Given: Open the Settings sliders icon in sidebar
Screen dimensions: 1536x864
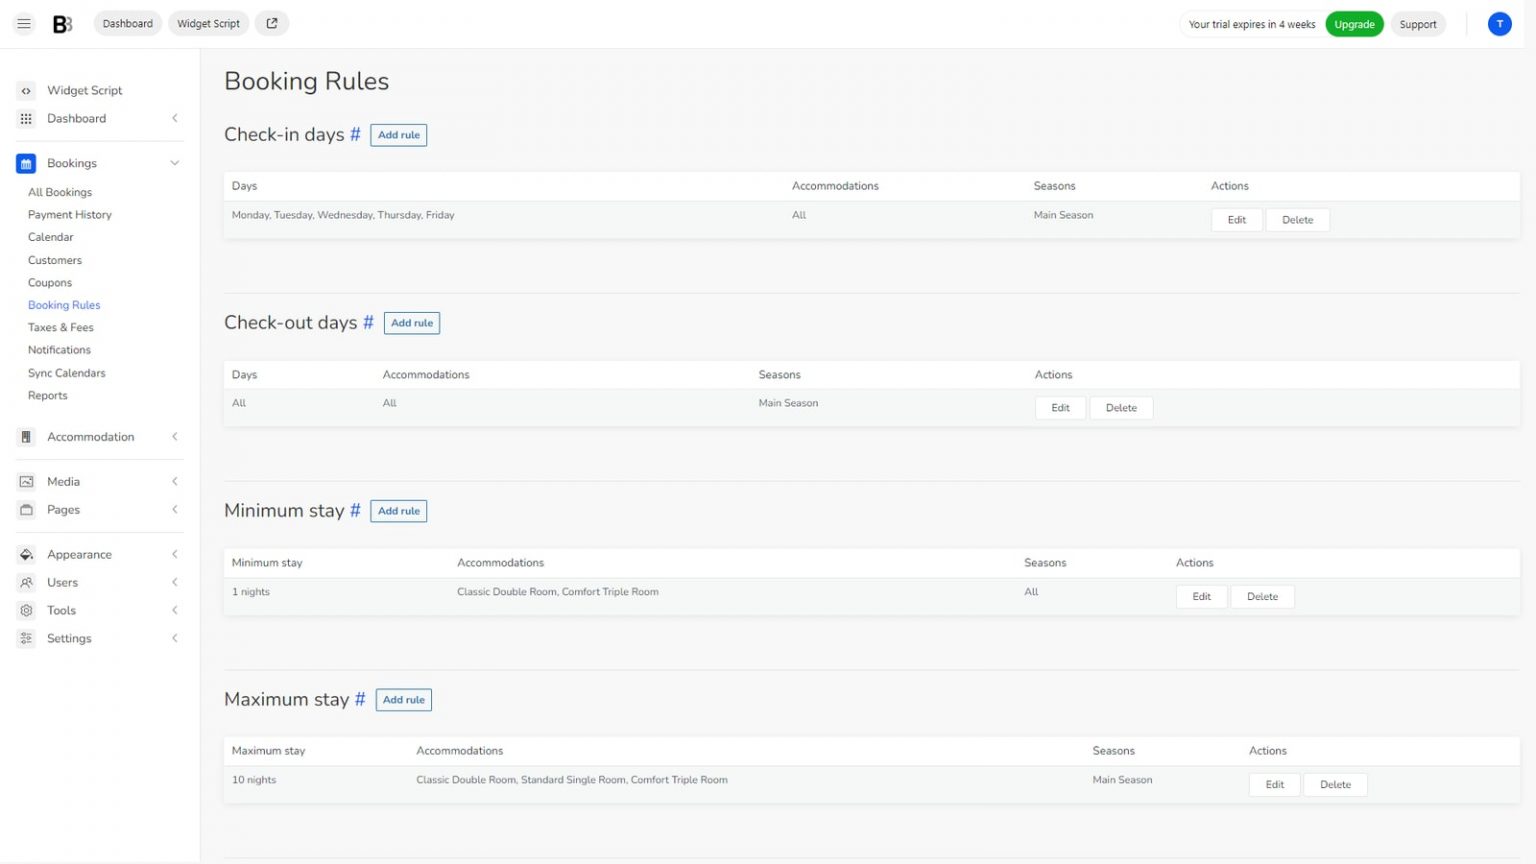Looking at the screenshot, I should [25, 638].
